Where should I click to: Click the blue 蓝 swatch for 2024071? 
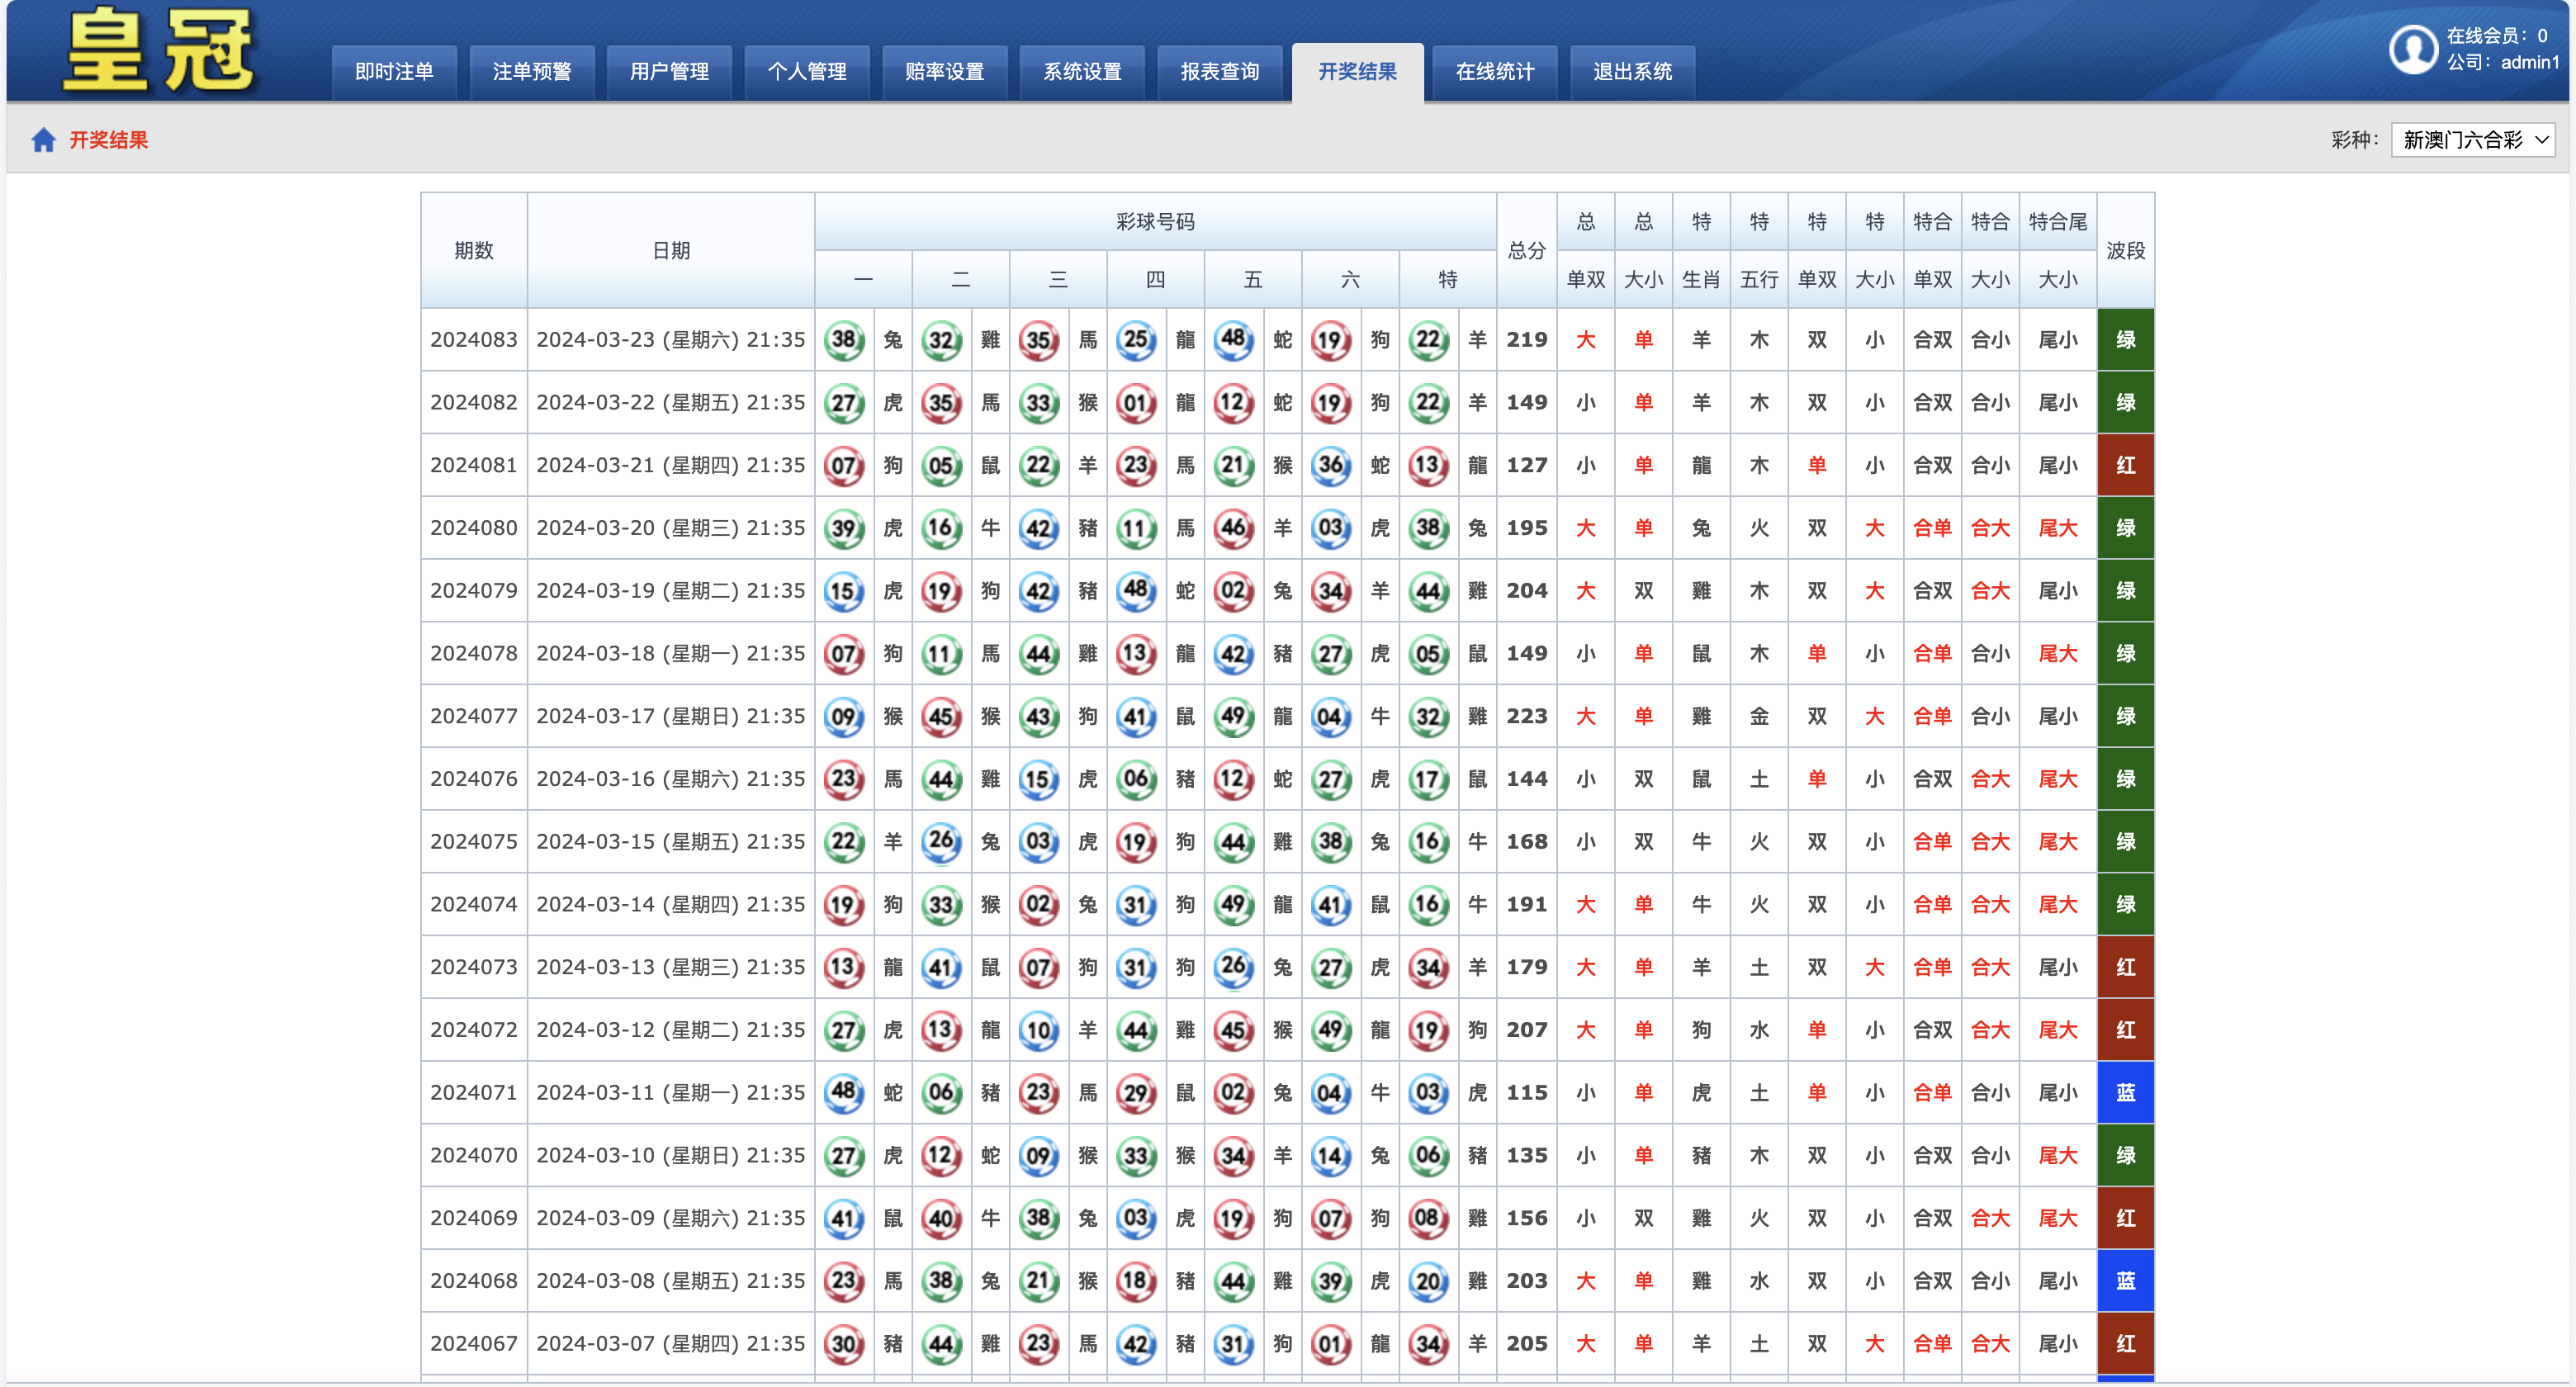(x=2125, y=1093)
